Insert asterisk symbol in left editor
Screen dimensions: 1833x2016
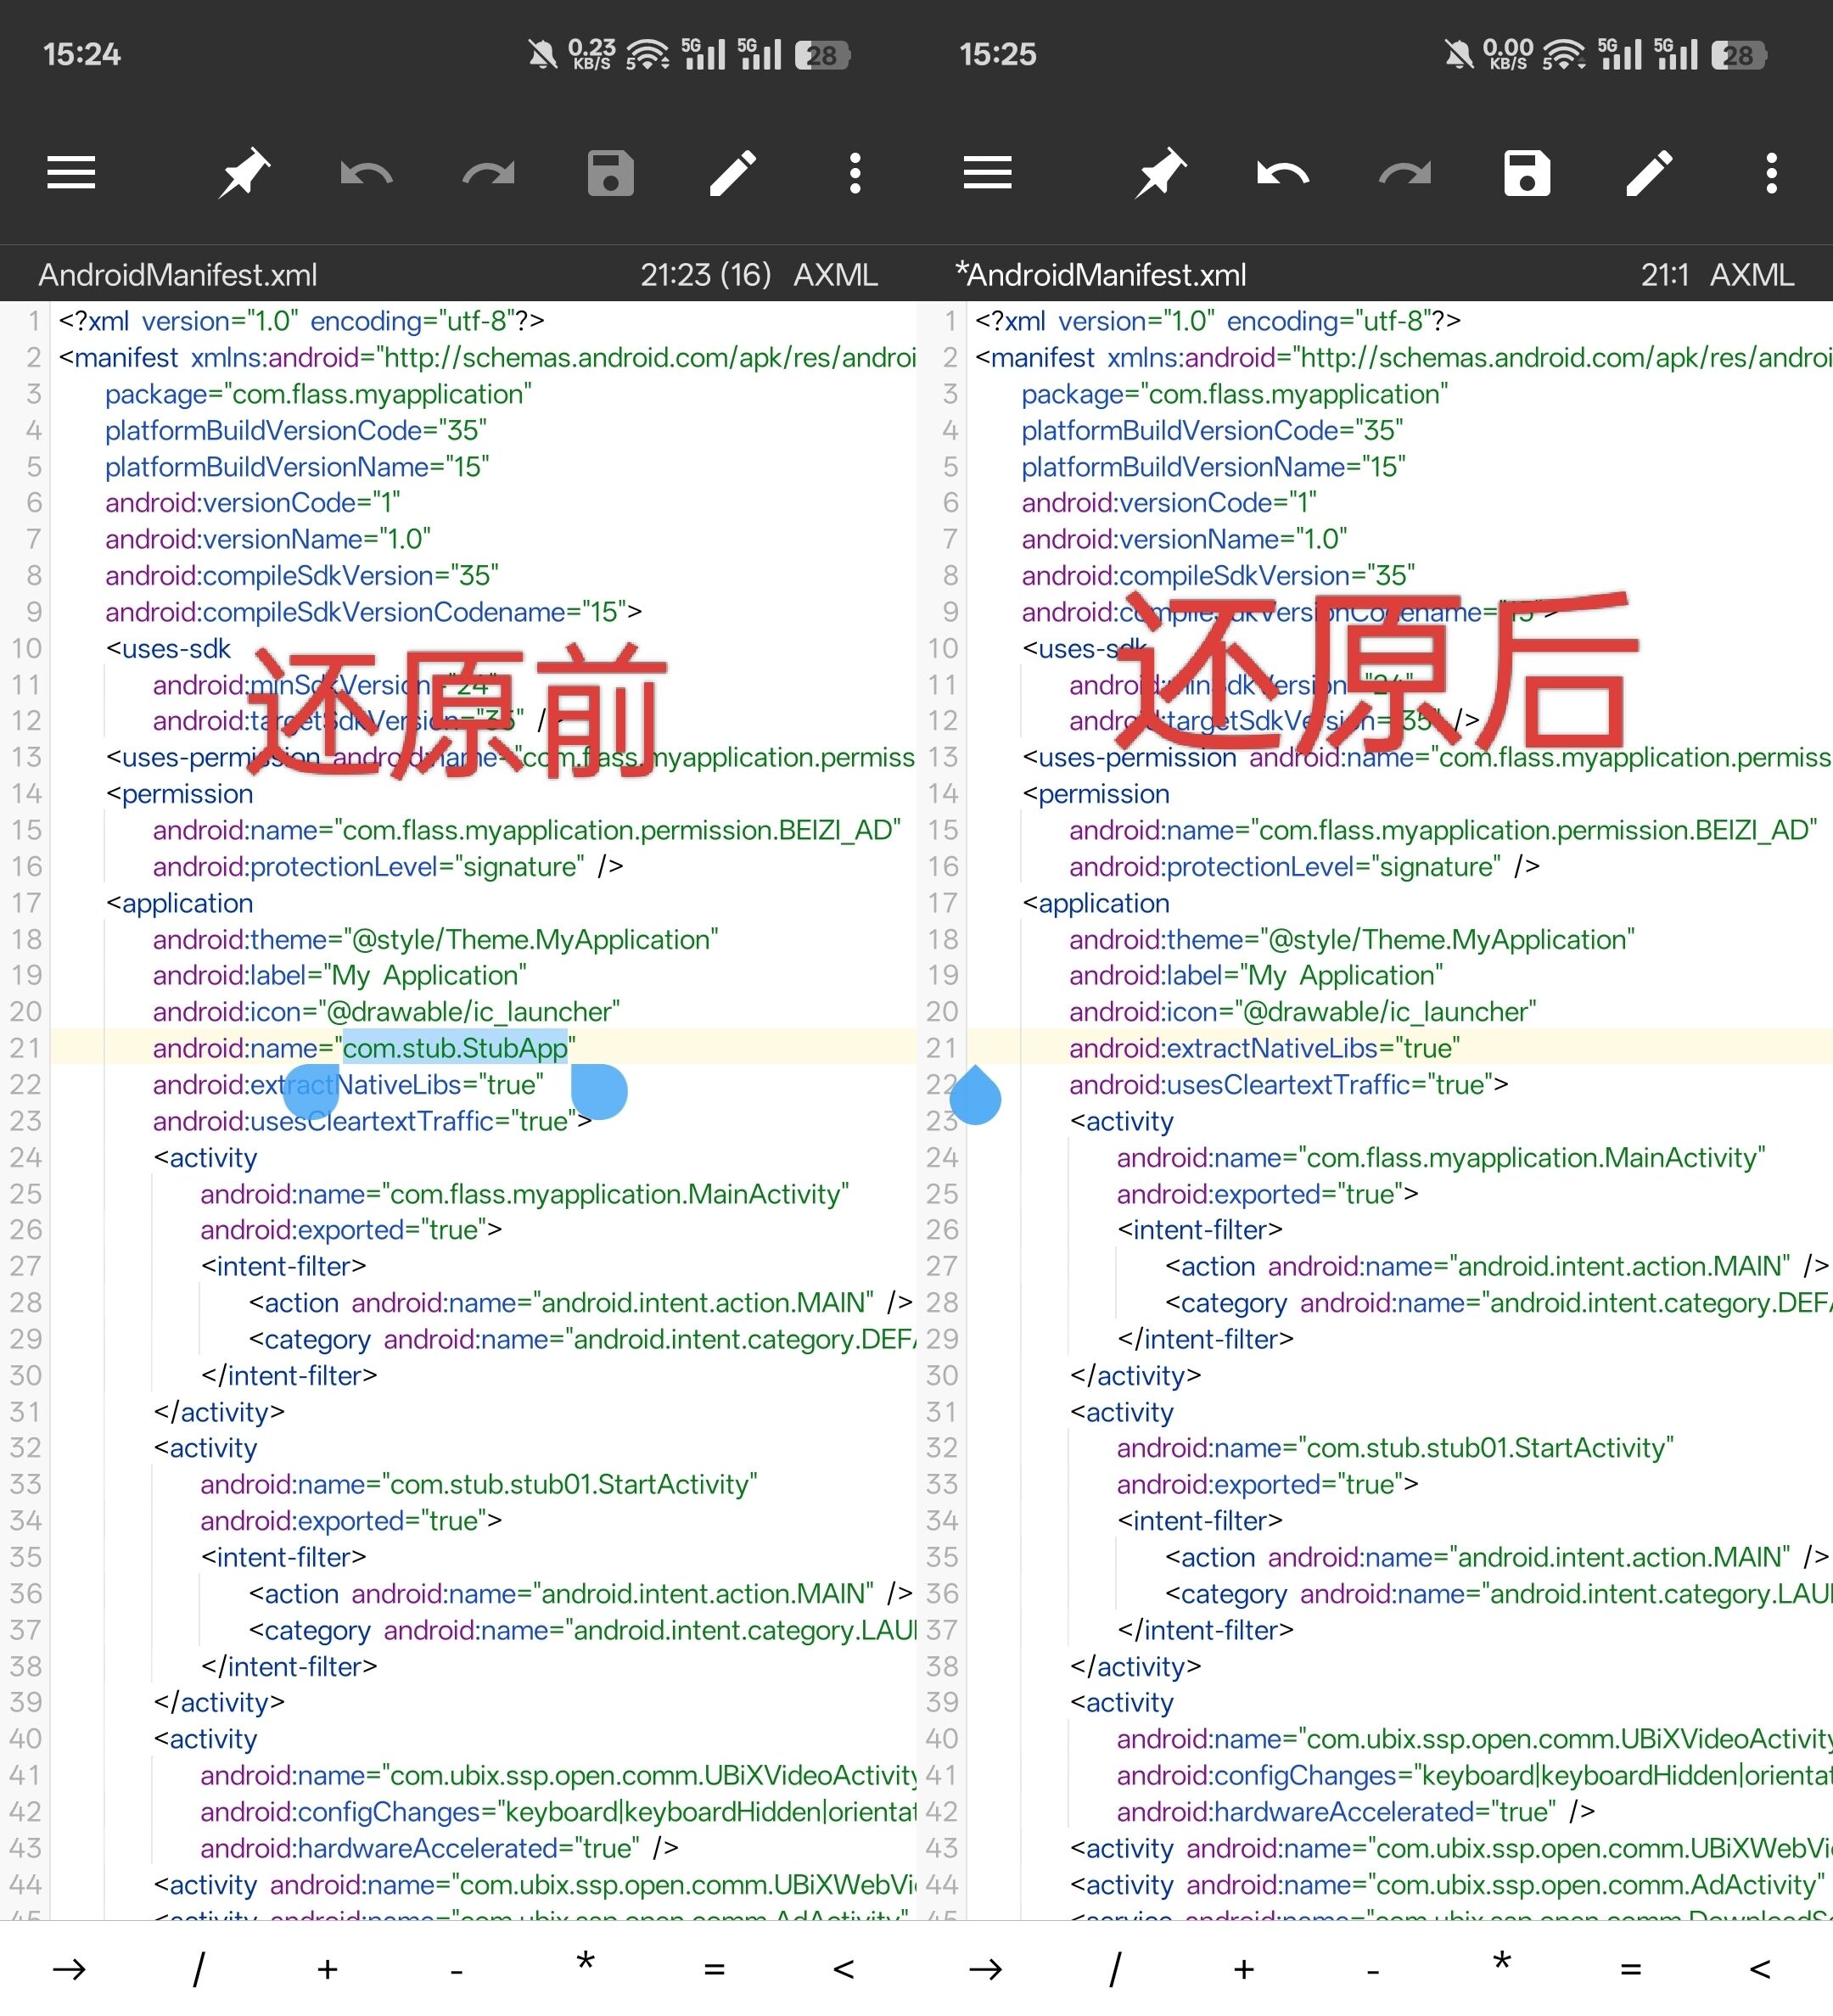(585, 1962)
